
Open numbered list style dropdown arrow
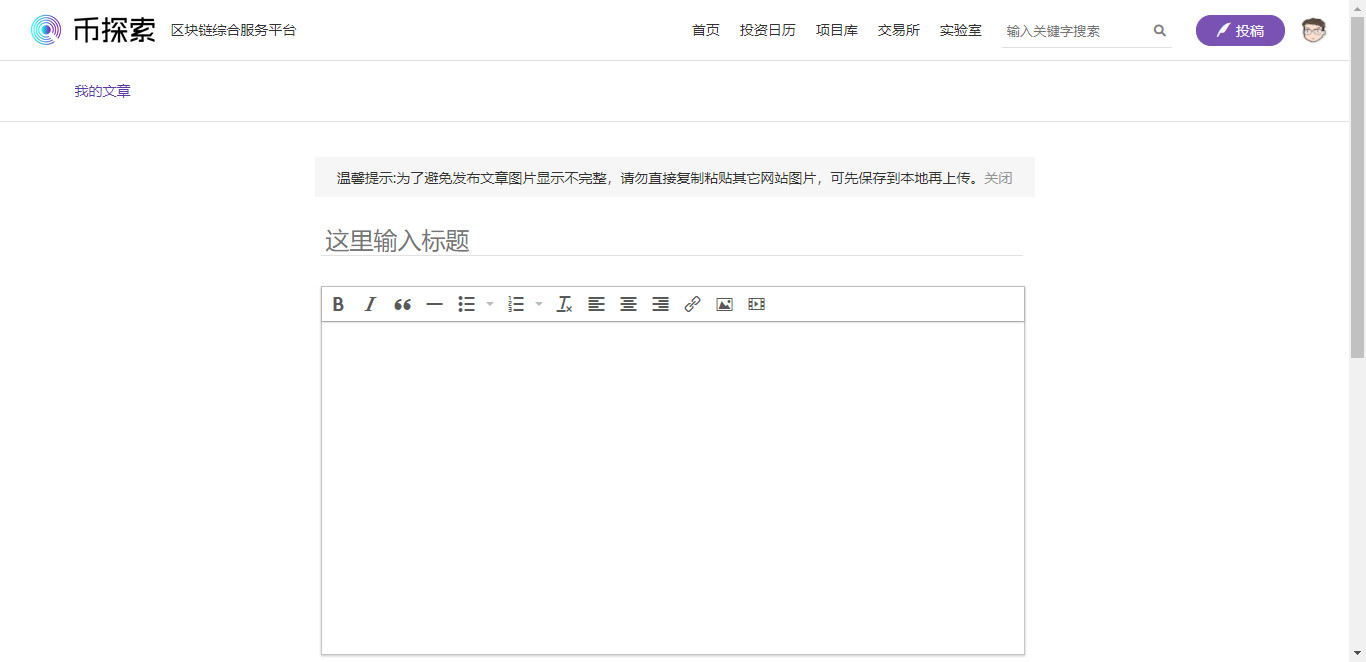coord(539,304)
